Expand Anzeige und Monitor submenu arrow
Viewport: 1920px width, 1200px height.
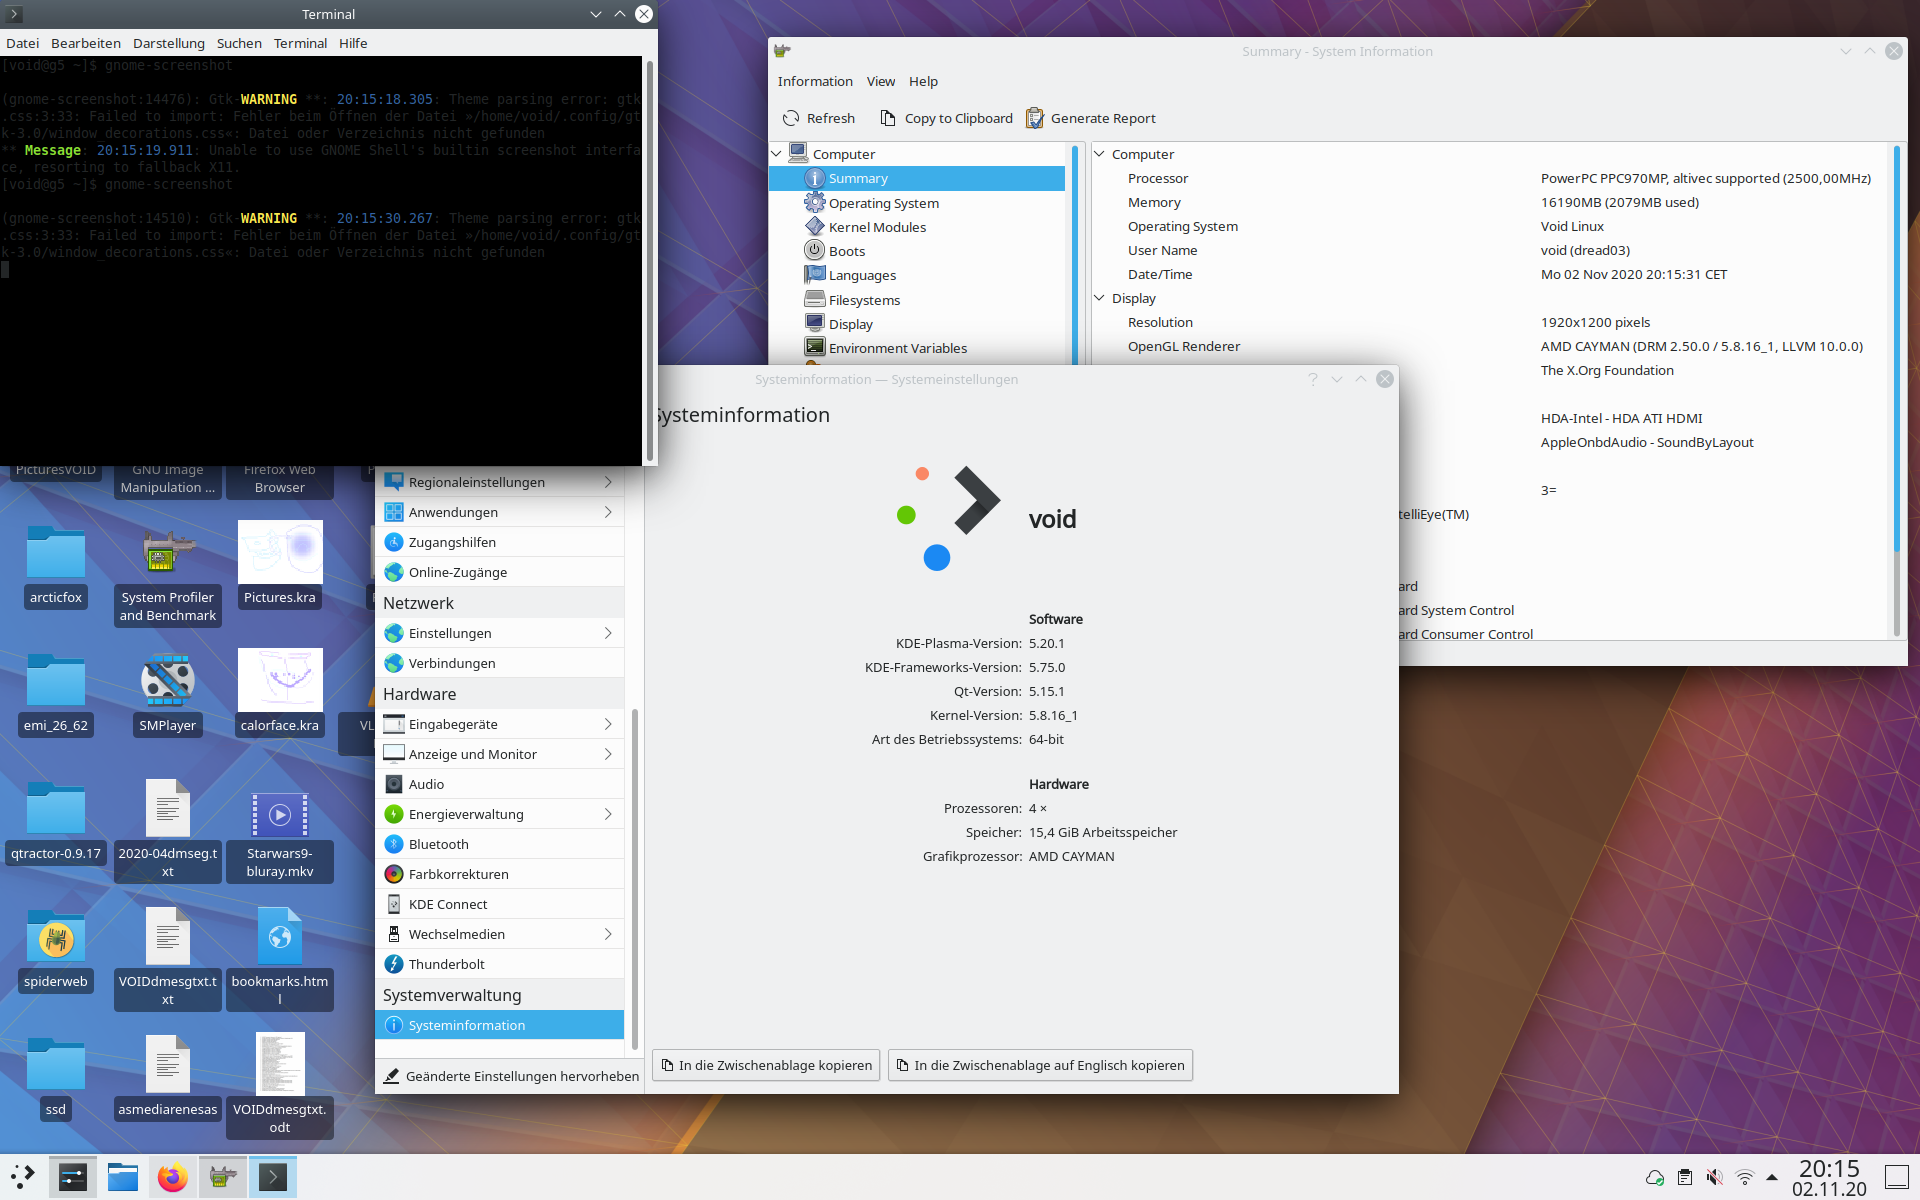tap(608, 754)
